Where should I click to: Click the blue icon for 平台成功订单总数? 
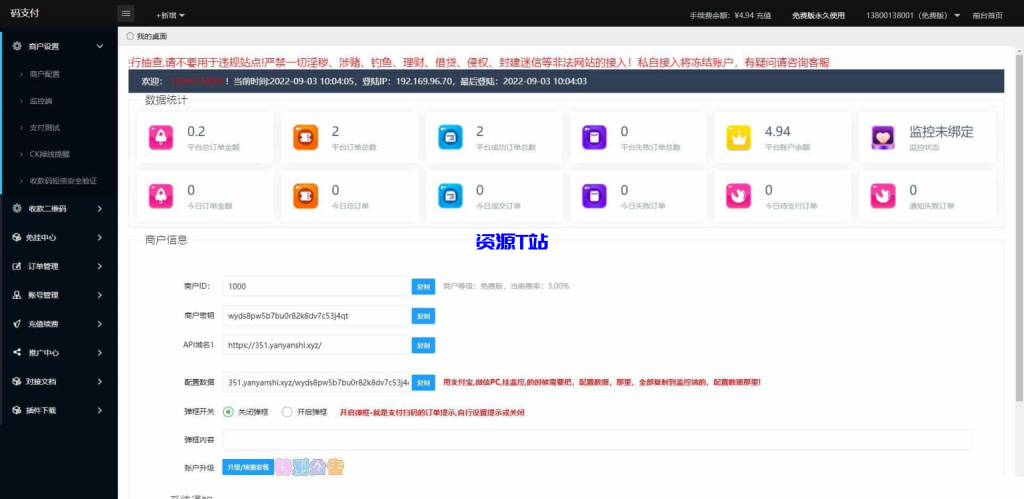pyautogui.click(x=450, y=137)
